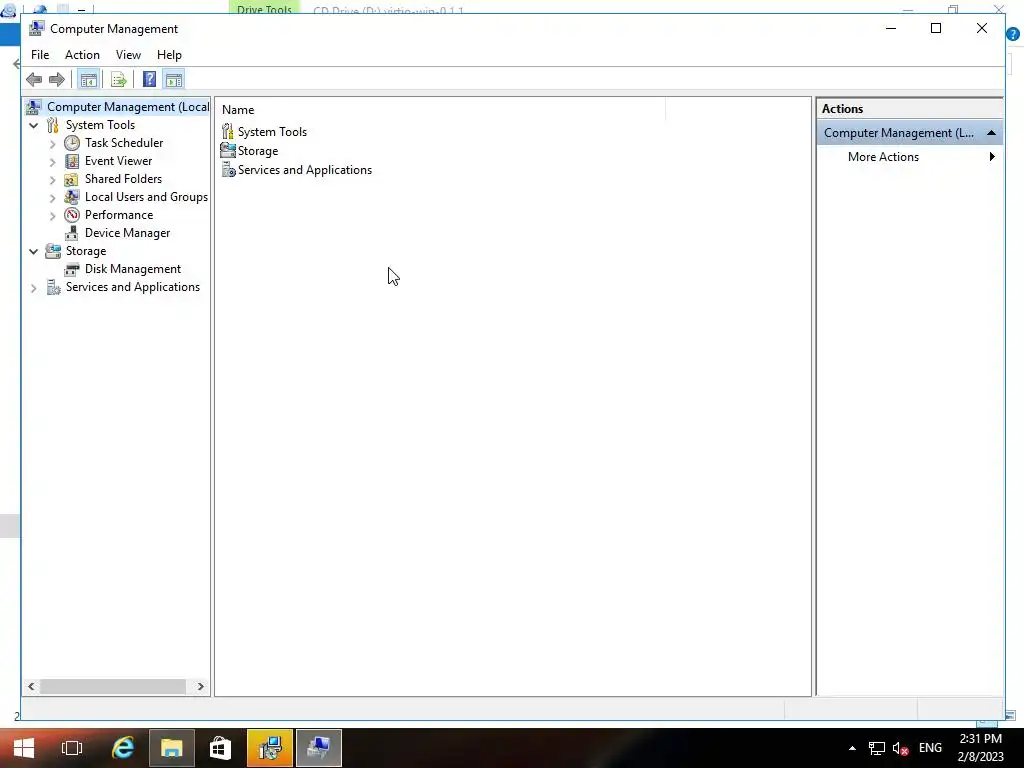Click the Forward arrow toolbar icon
Image resolution: width=1024 pixels, height=768 pixels.
click(57, 80)
